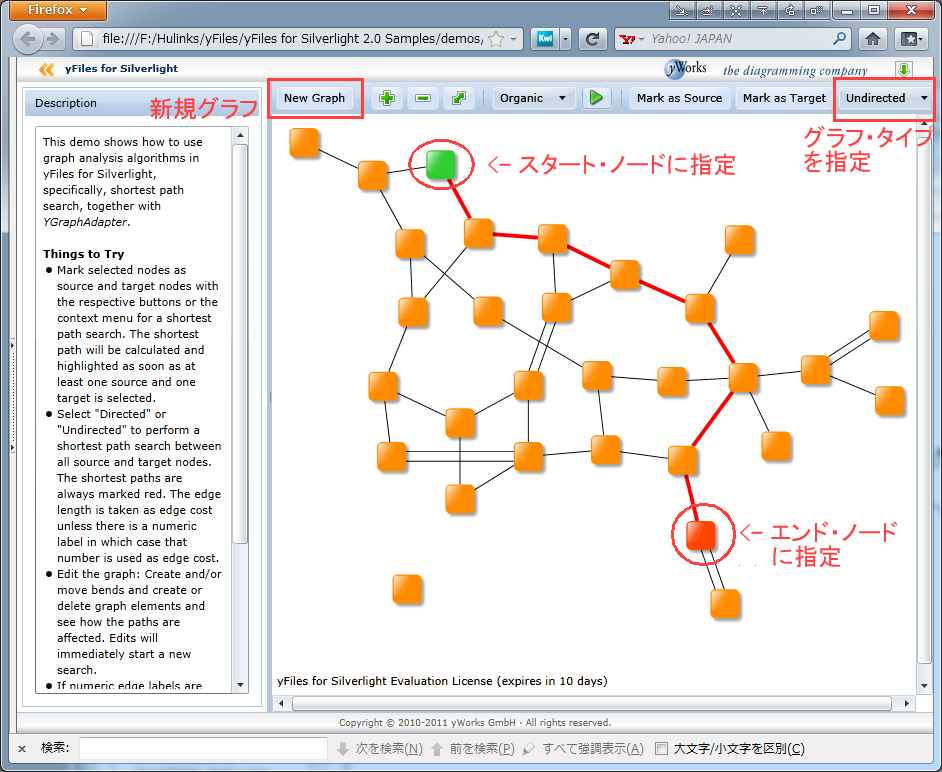Click 'YGraphAdapter' italic text
Viewport: 942px width, 772px height.
[x=85, y=222]
